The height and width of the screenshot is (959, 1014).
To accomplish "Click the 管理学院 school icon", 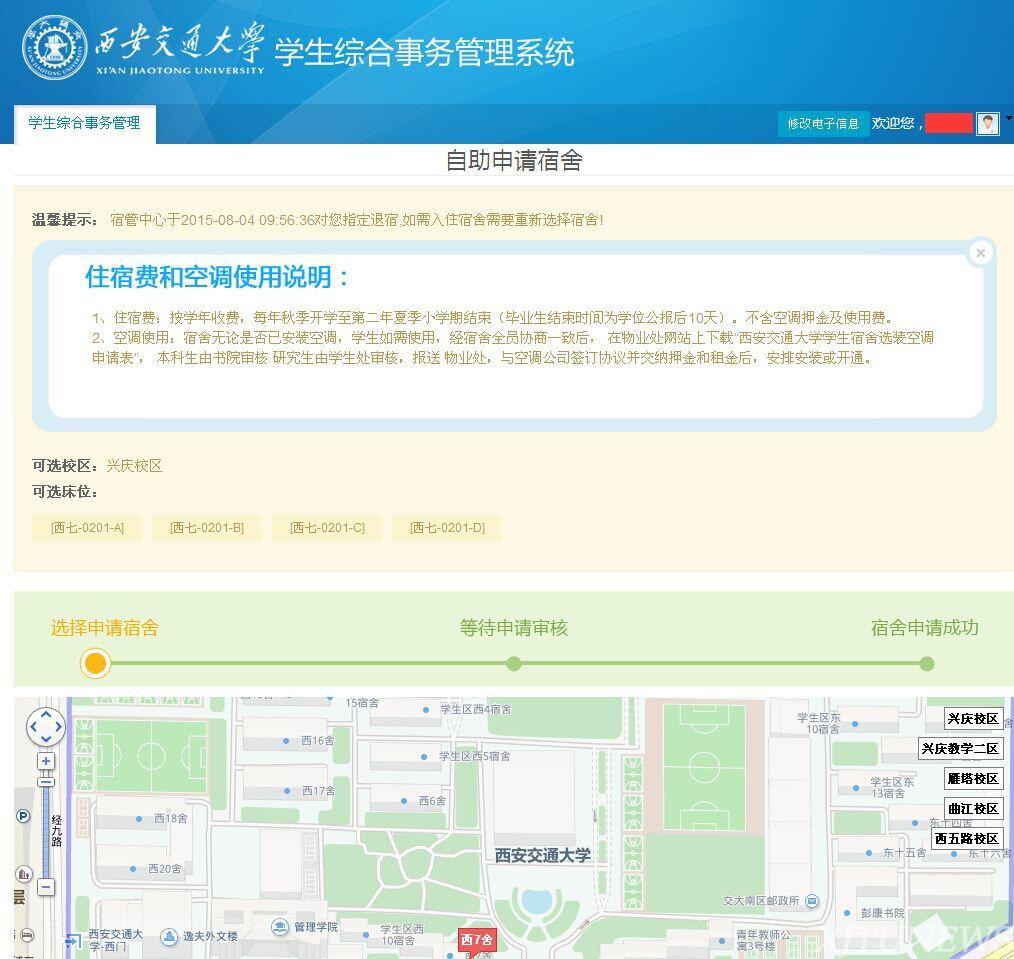I will click(x=280, y=927).
